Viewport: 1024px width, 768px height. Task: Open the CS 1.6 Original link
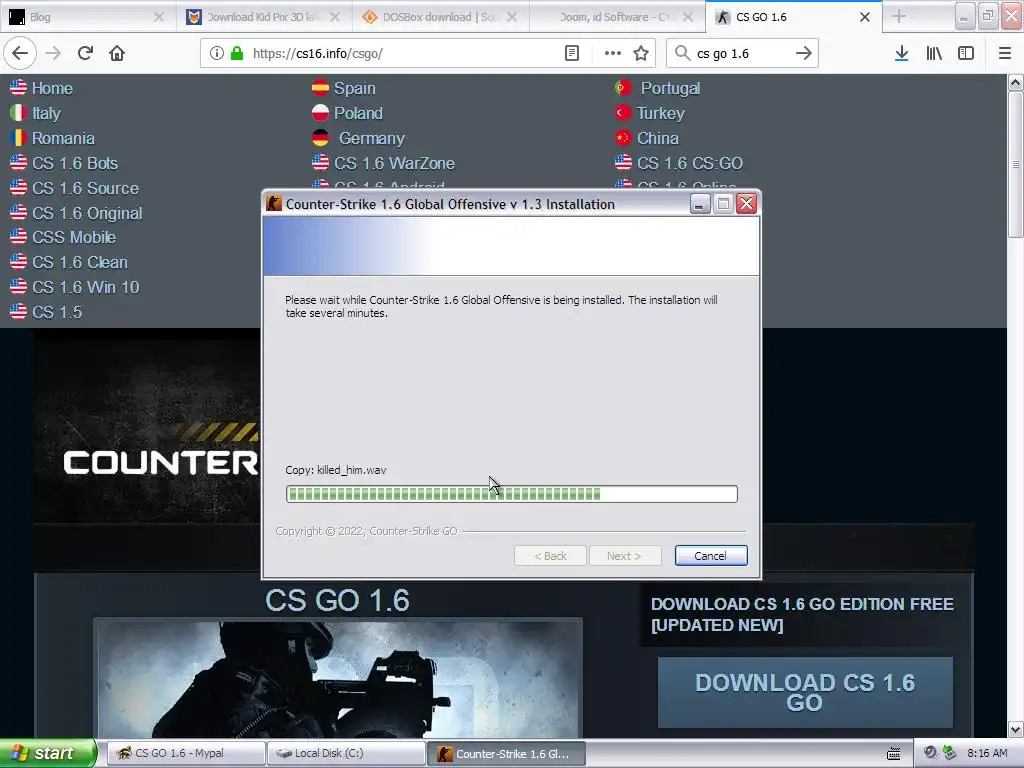(87, 213)
